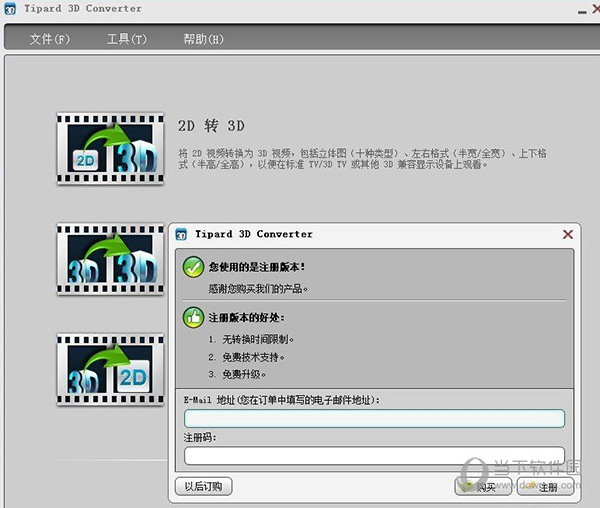Viewport: 600px width, 508px height.
Task: Click the 感谢您购买我们的产品 message
Action: (x=258, y=288)
